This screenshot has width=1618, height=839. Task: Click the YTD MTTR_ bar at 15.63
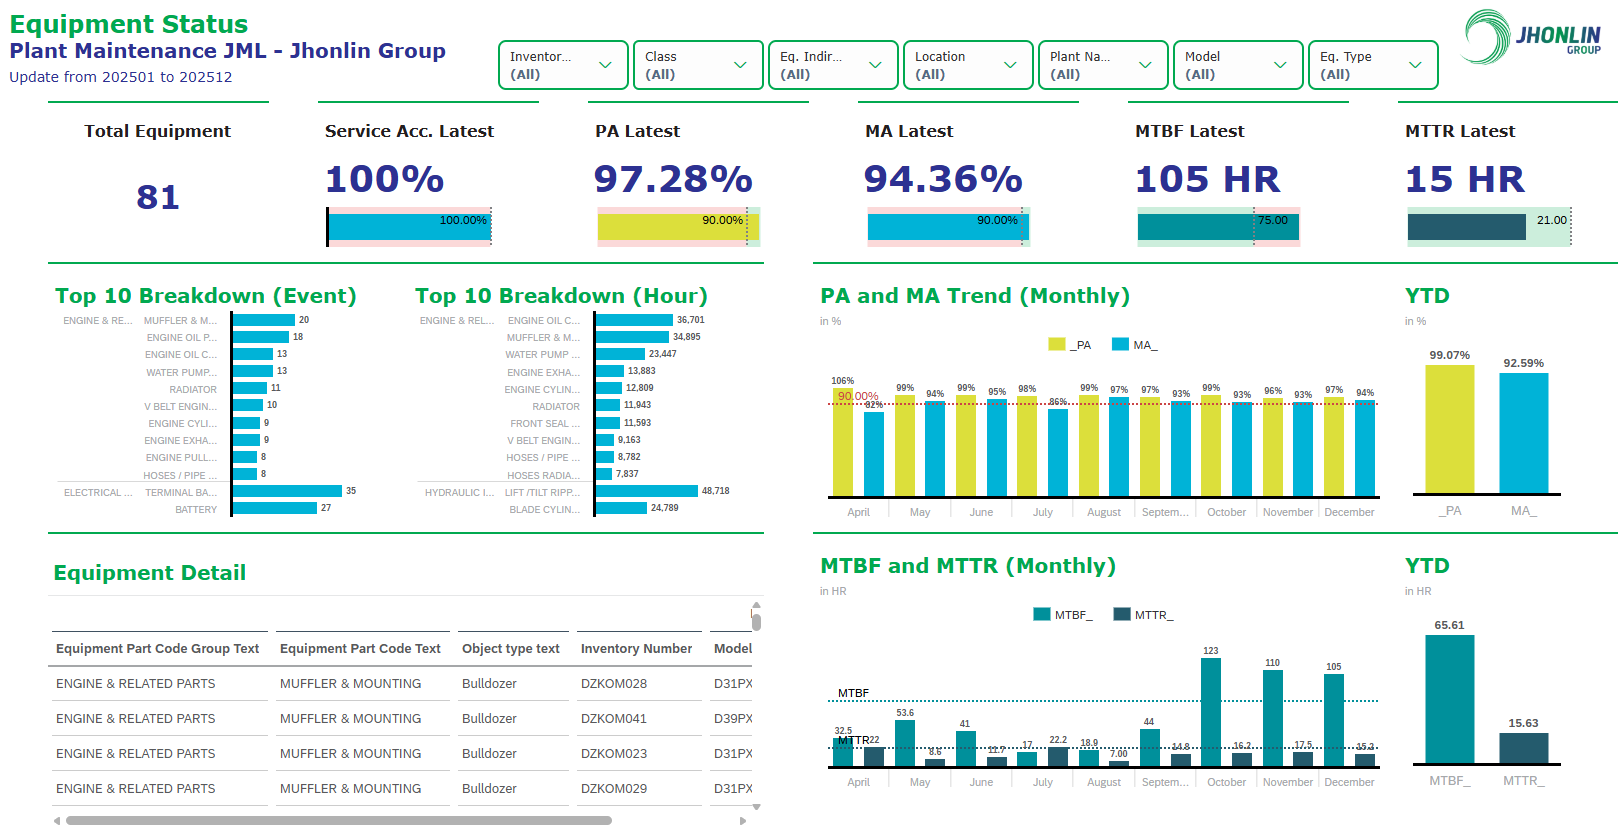click(x=1524, y=748)
